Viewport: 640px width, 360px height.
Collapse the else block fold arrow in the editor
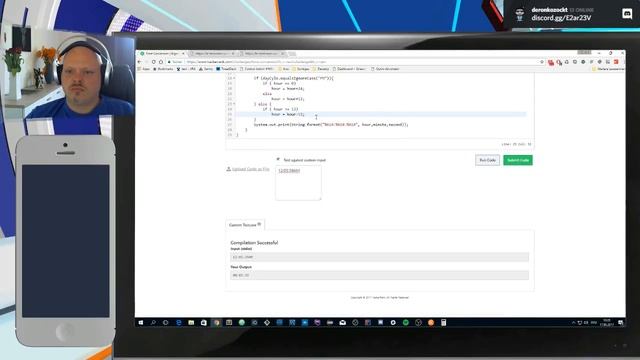click(x=234, y=104)
